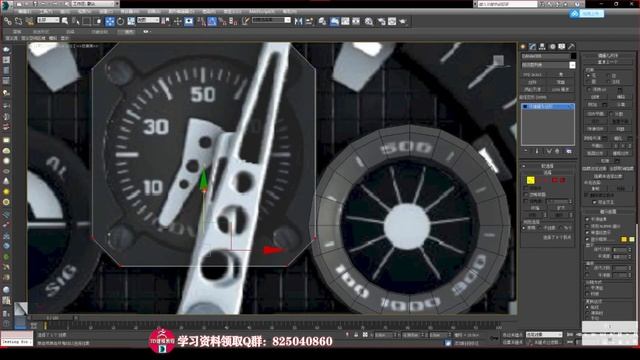Switch to the Hierarchy command panel tab
Screen dimensions: 640x360
[542, 47]
